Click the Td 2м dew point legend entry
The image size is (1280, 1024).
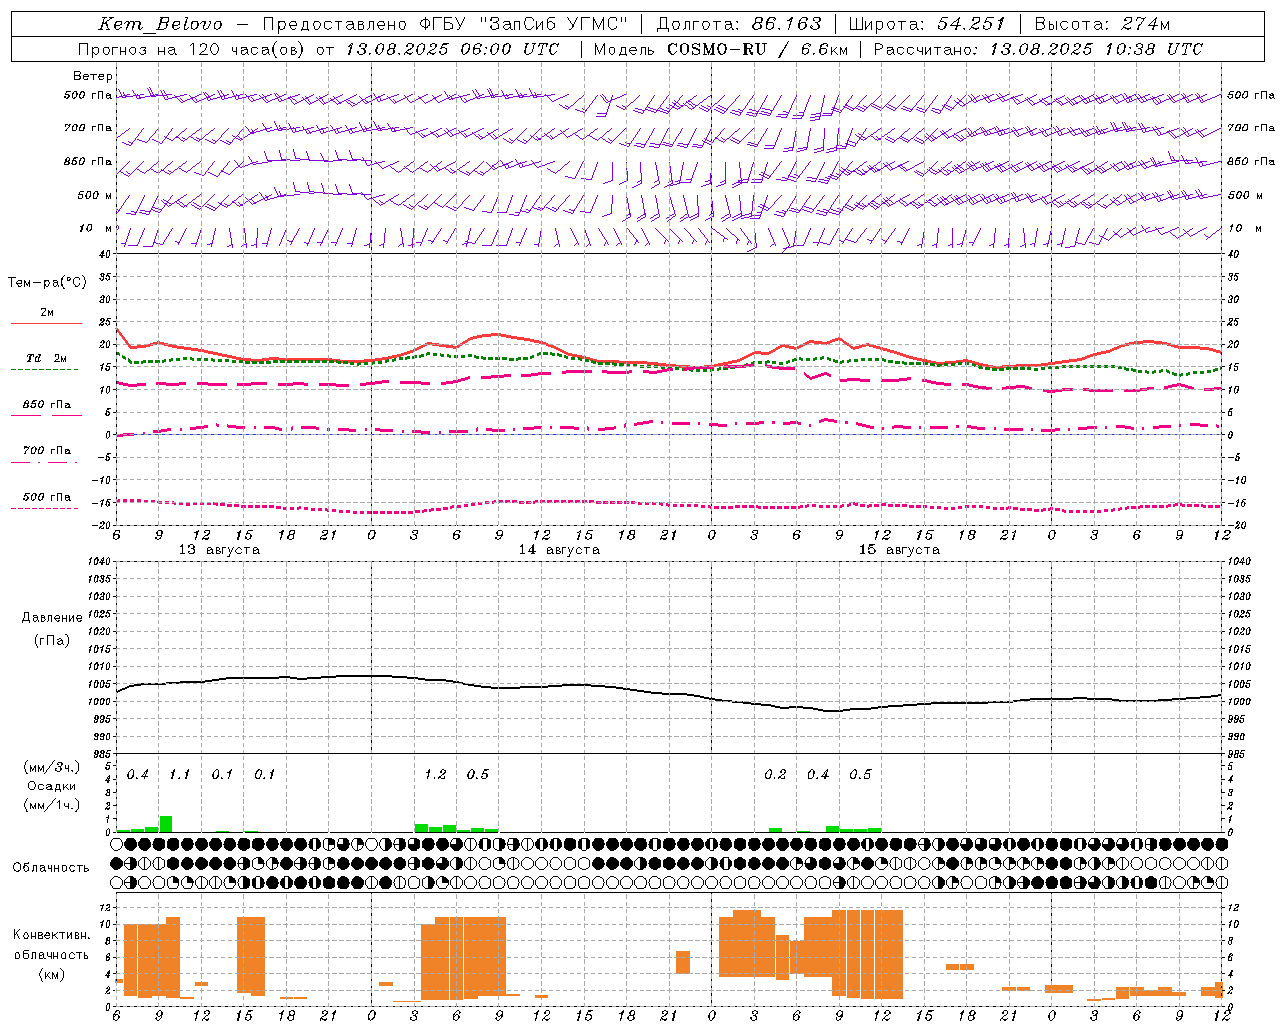coord(46,358)
